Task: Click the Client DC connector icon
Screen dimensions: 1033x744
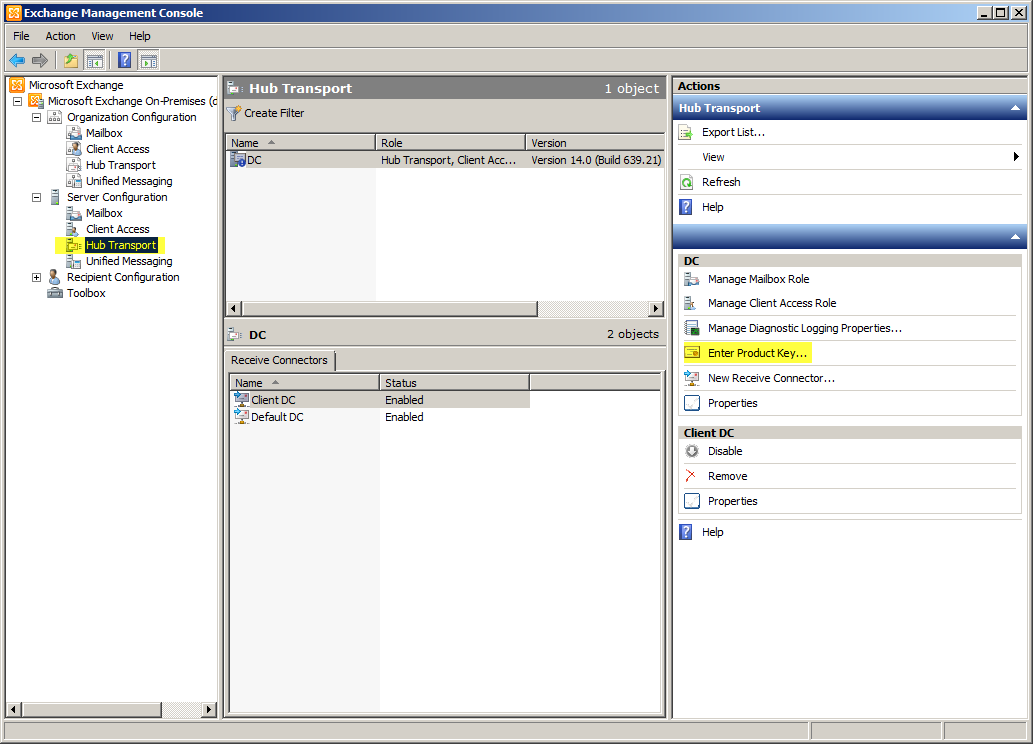Action: click(x=242, y=399)
